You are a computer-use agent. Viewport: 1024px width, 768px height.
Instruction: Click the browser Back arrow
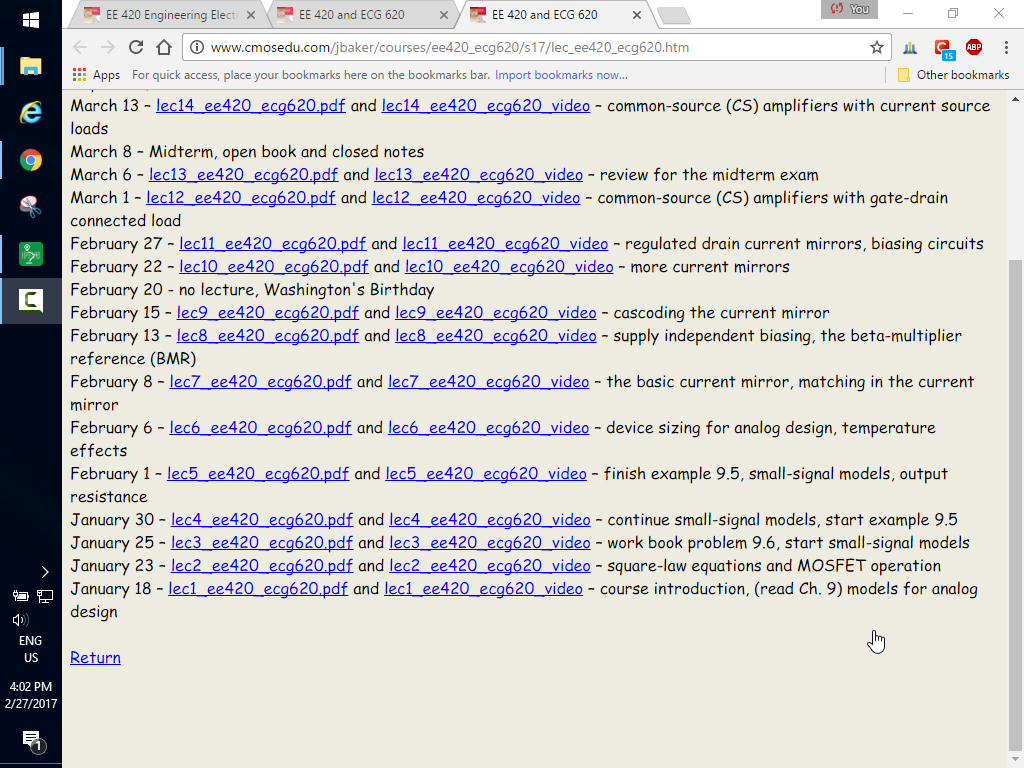point(80,47)
